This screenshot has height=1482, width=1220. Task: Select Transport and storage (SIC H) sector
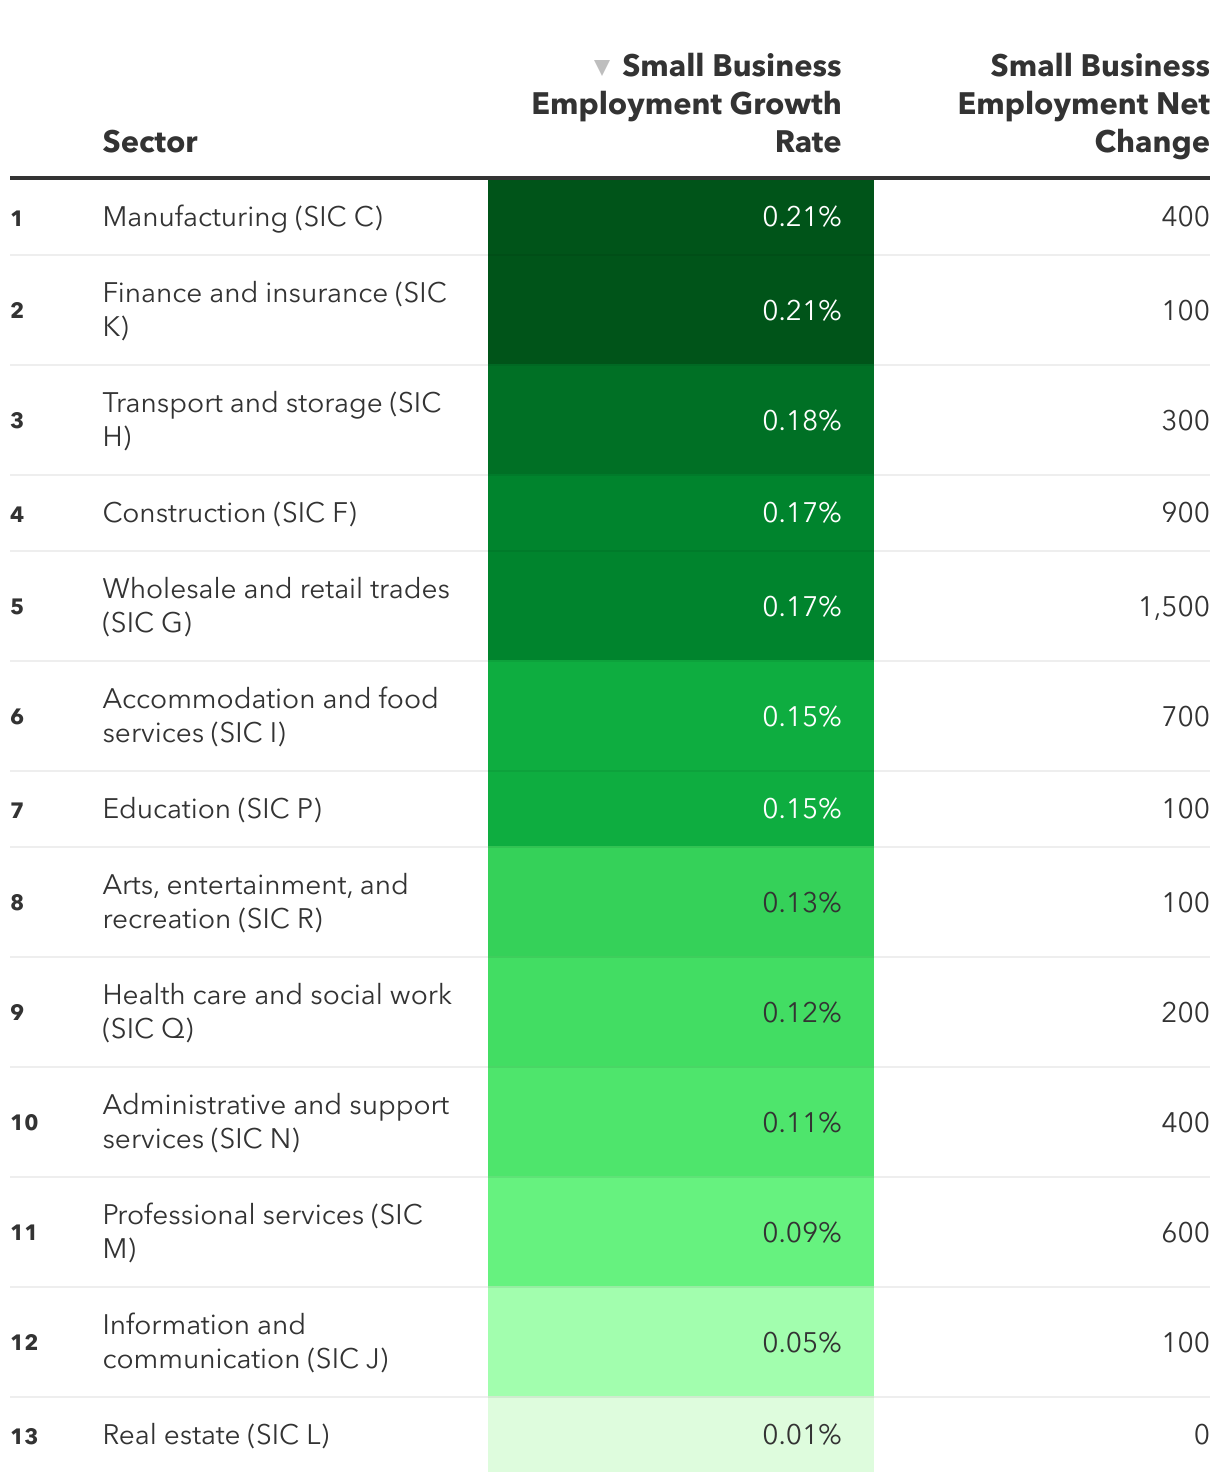[x=272, y=420]
